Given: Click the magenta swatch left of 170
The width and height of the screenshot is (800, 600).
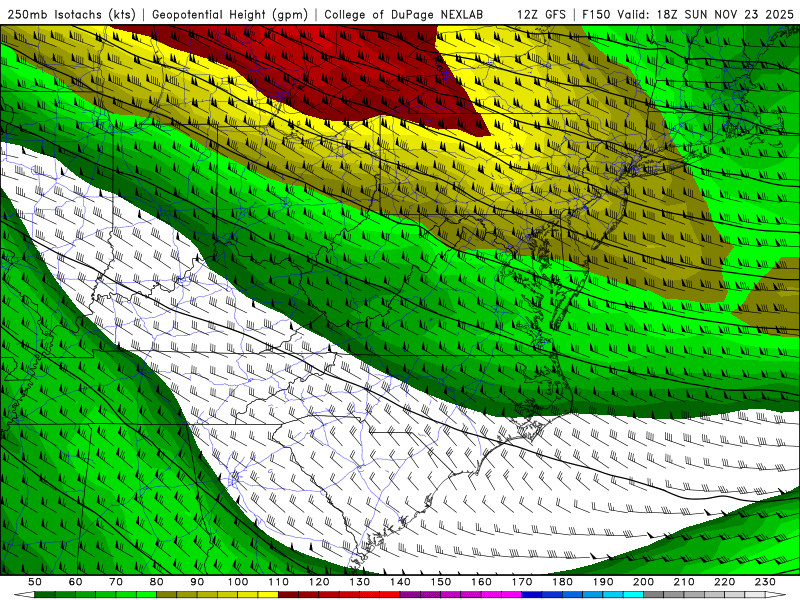Looking at the screenshot, I should click(x=511, y=595).
